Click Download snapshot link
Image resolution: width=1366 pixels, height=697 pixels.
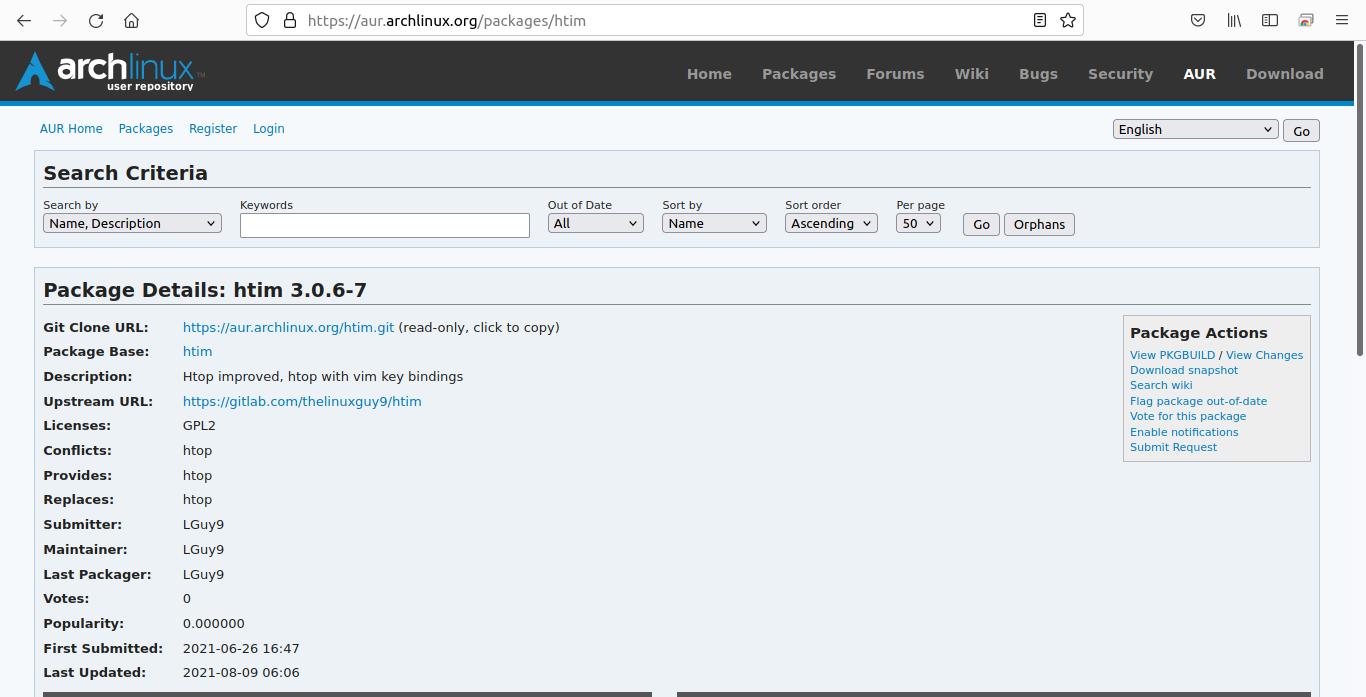click(x=1183, y=370)
